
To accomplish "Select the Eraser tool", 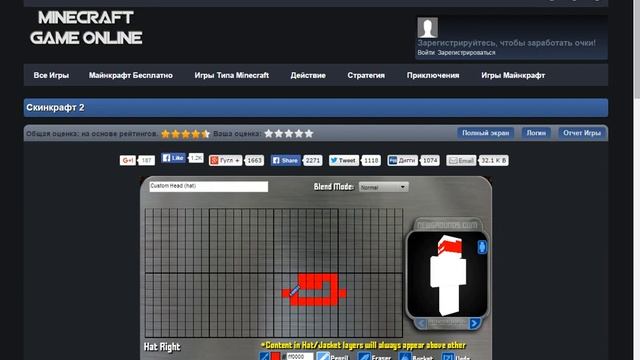I will [x=375, y=357].
